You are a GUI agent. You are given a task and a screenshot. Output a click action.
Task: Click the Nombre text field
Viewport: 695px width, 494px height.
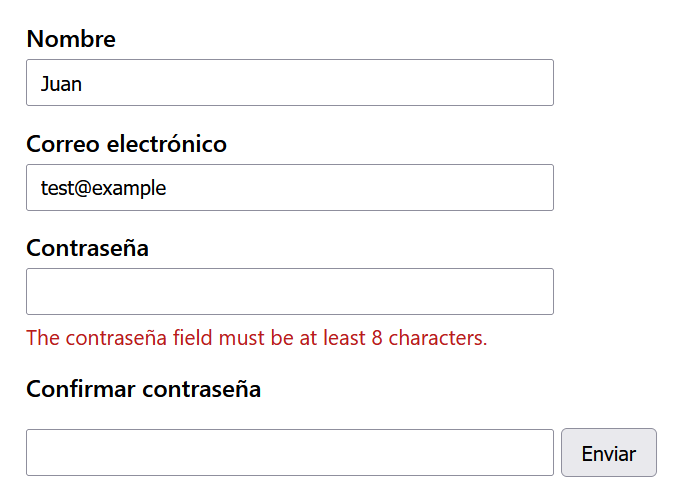click(289, 83)
